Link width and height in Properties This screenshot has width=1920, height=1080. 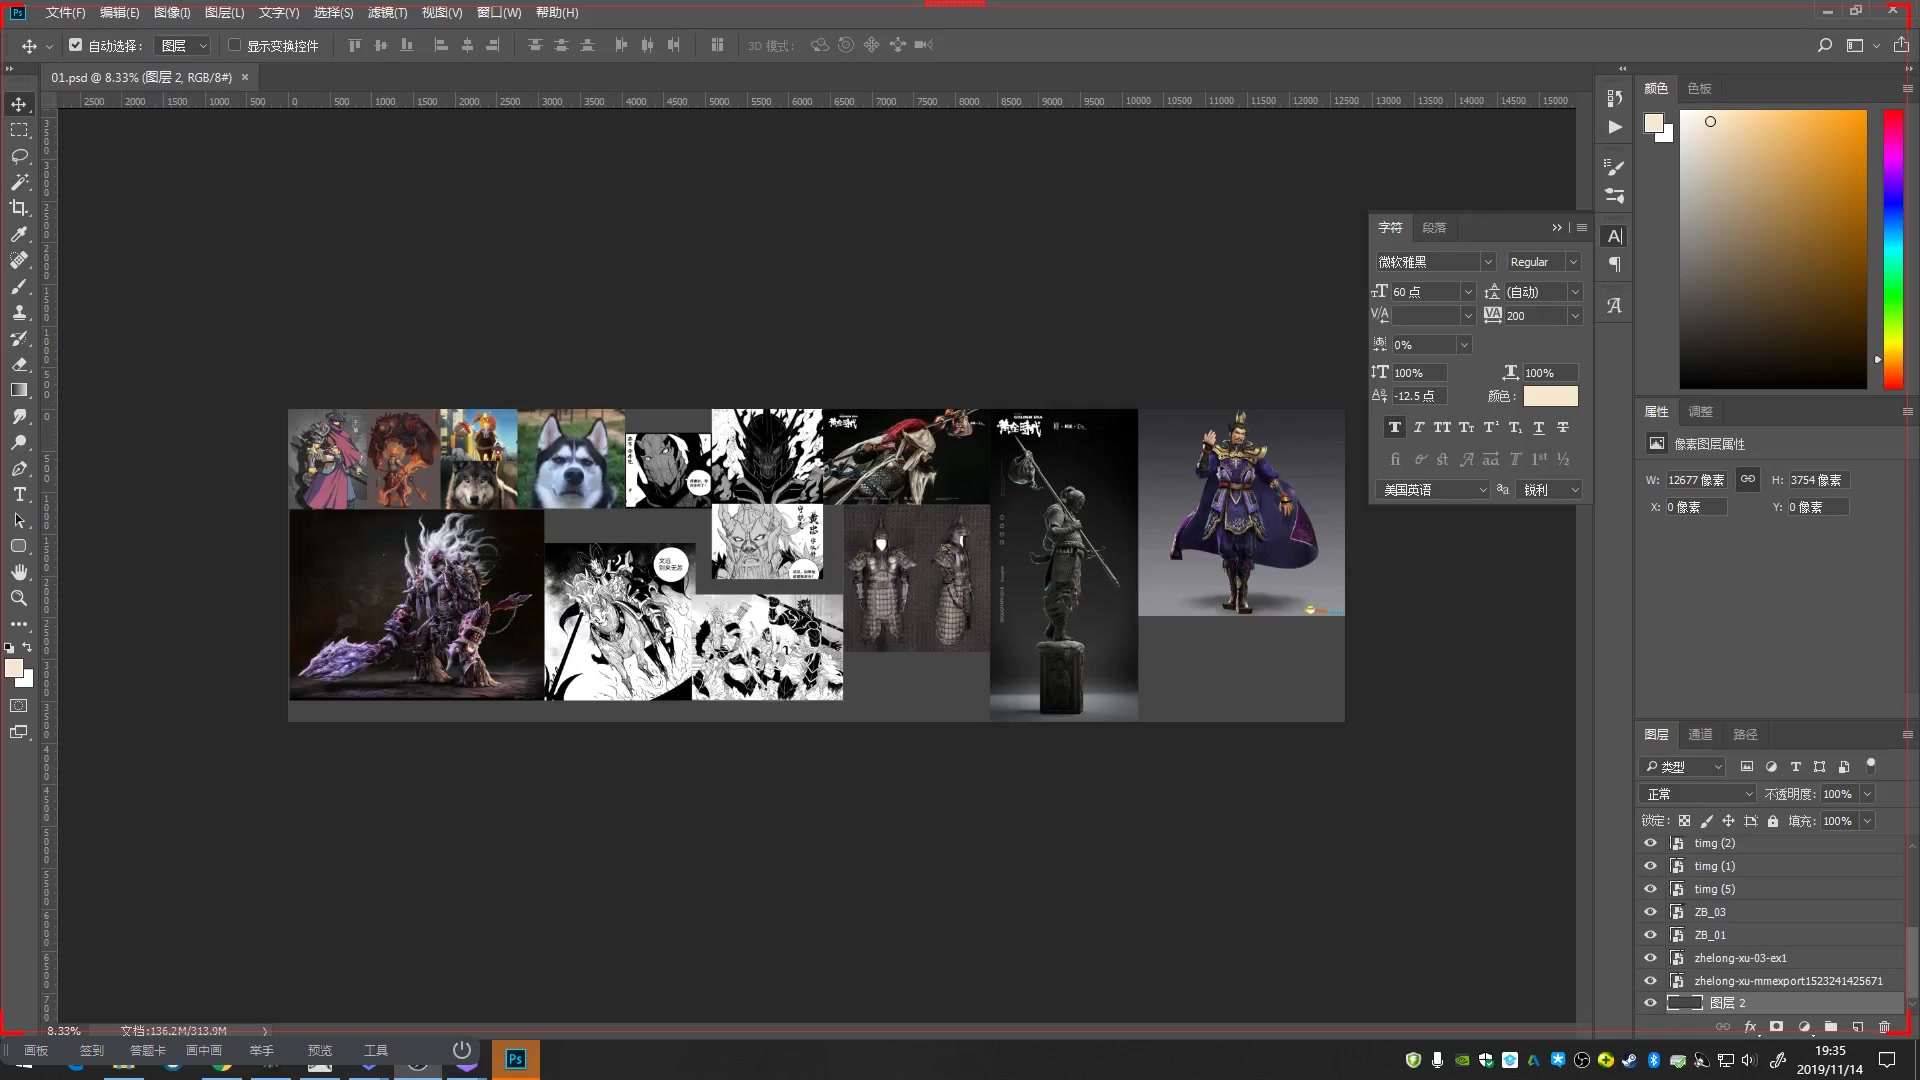pos(1747,479)
